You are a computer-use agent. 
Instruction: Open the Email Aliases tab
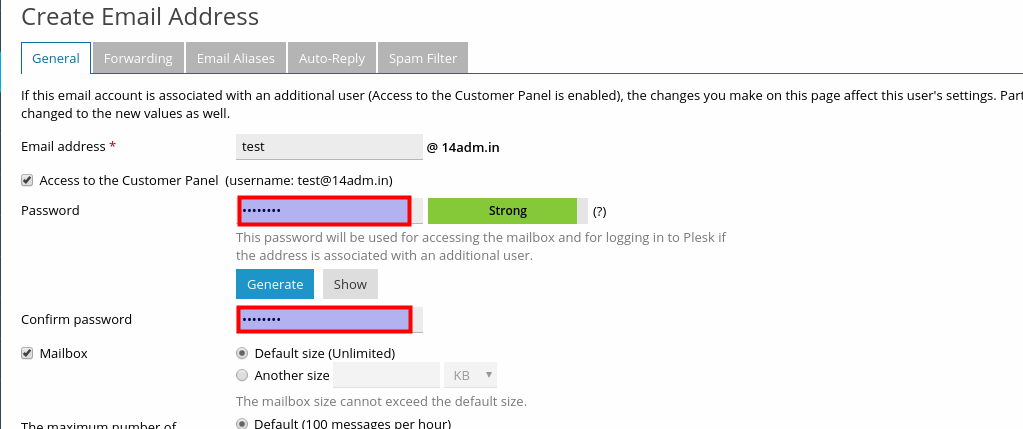(x=235, y=58)
